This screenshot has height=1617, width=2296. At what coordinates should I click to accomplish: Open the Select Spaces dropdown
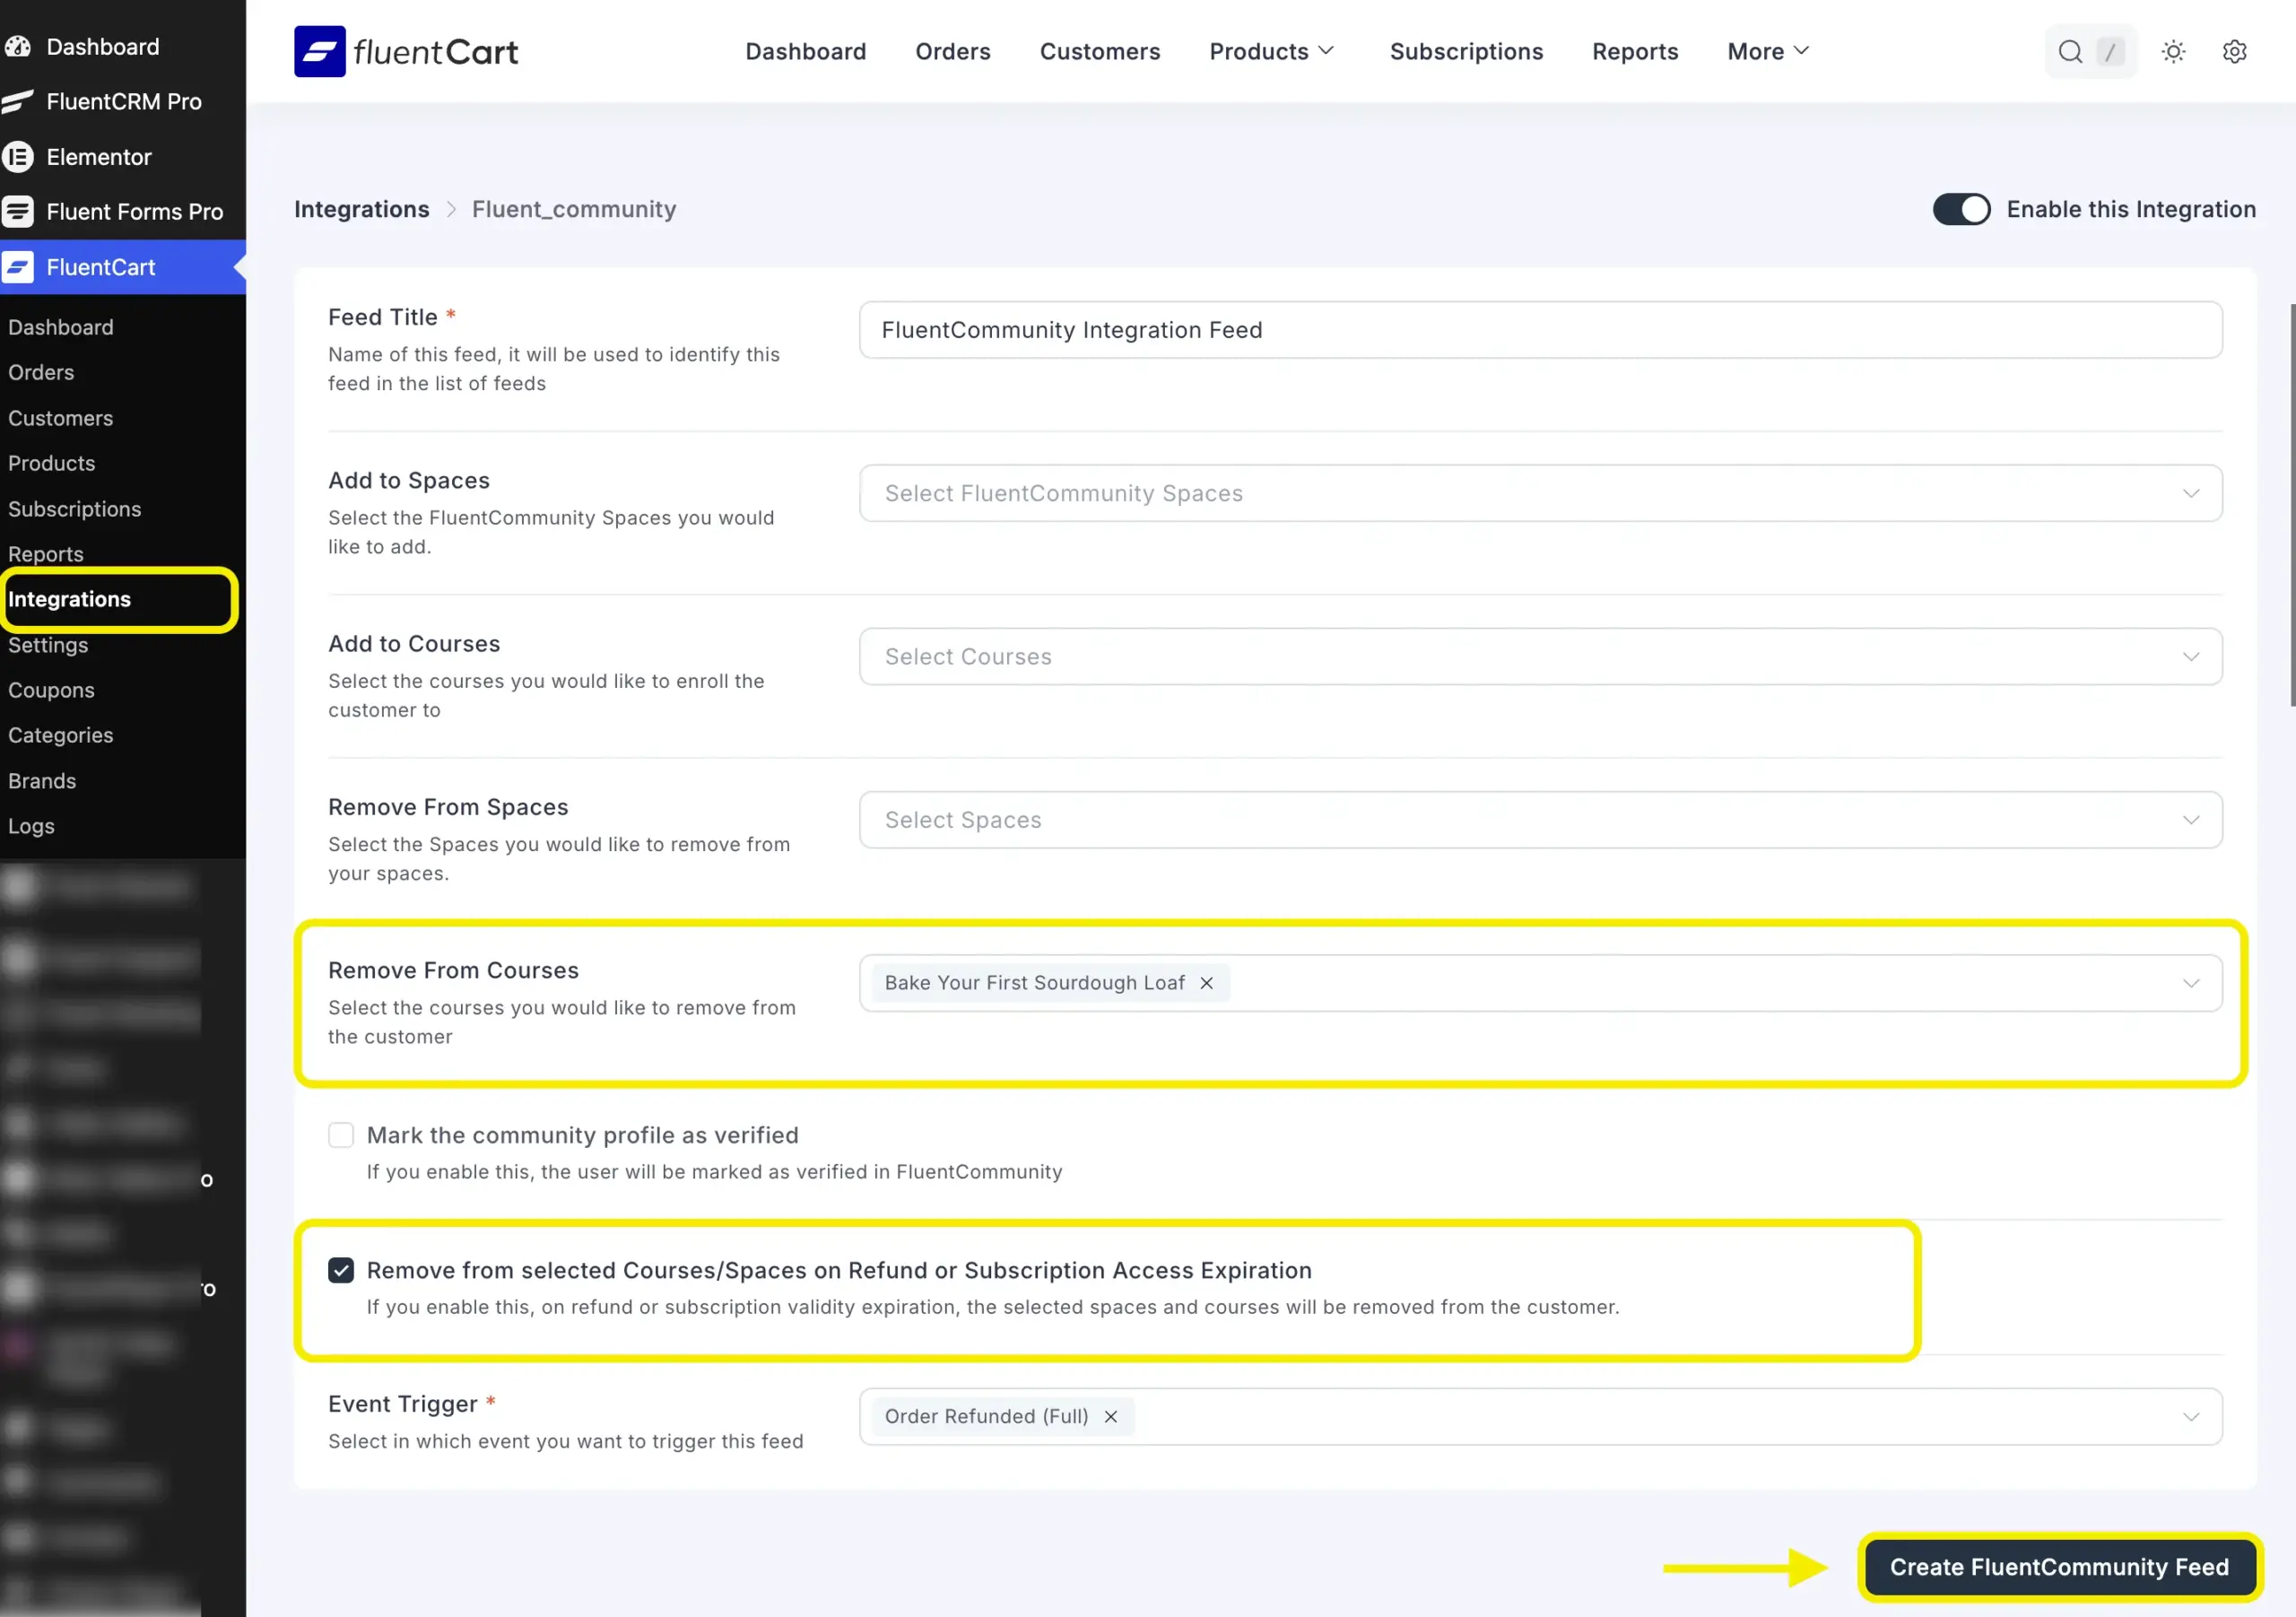1540,820
